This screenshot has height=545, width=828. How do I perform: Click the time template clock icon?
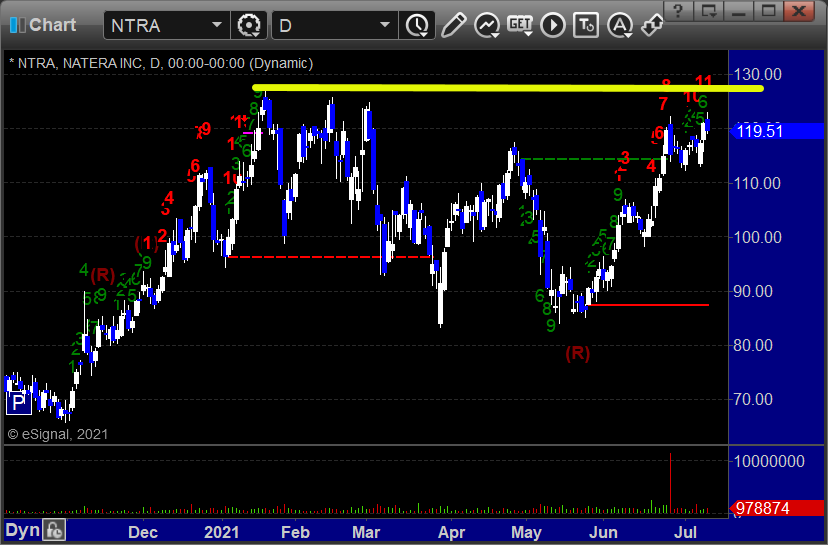(x=415, y=24)
